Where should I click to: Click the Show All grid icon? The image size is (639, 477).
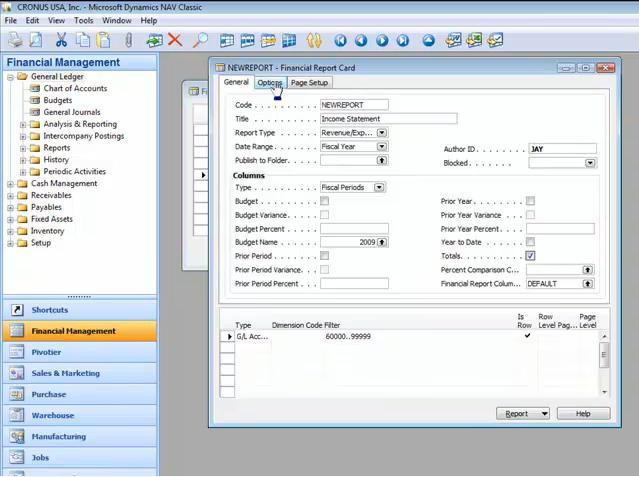289,40
